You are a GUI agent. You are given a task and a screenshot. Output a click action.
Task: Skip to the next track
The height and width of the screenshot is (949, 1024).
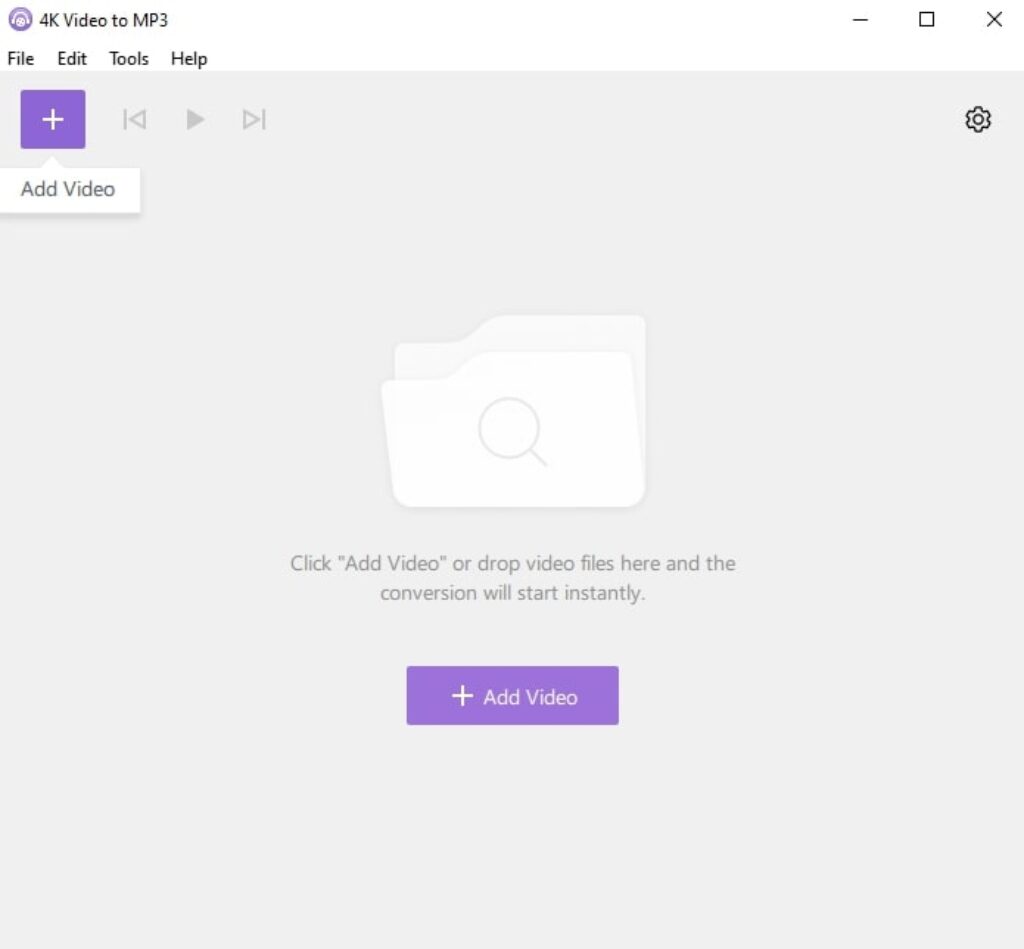coord(254,120)
